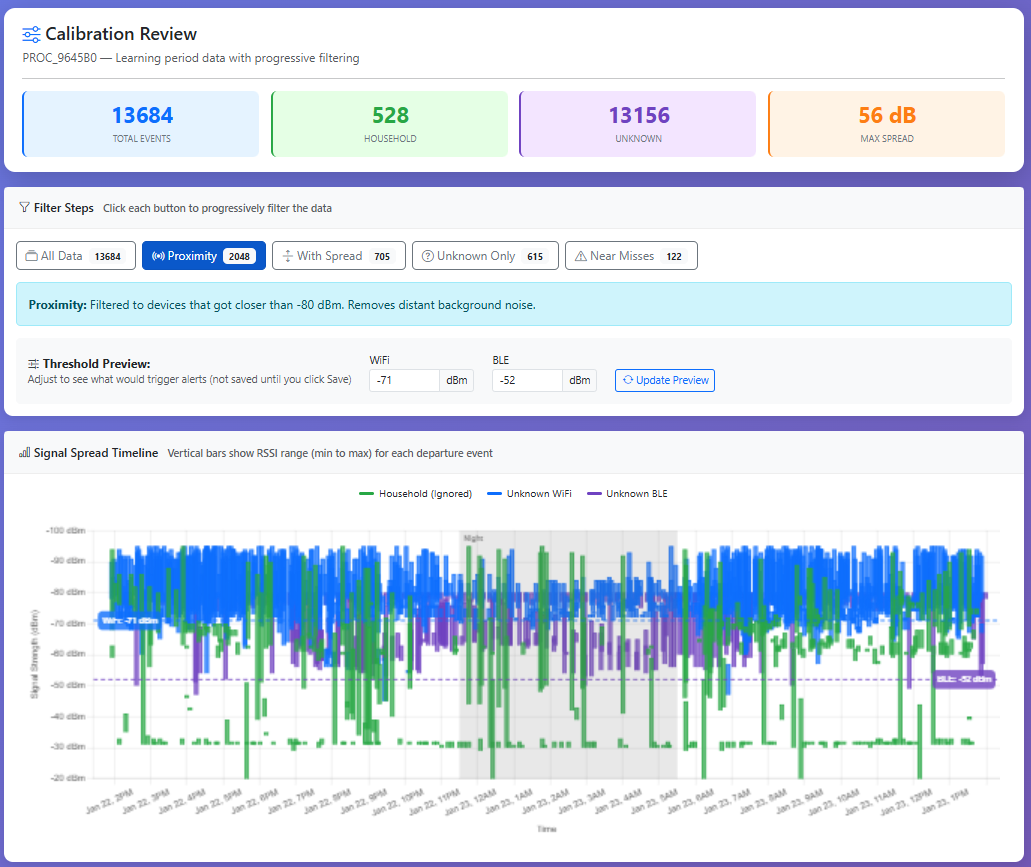Image resolution: width=1031 pixels, height=867 pixels.
Task: Switch to the With Spread filter step
Action: point(338,255)
